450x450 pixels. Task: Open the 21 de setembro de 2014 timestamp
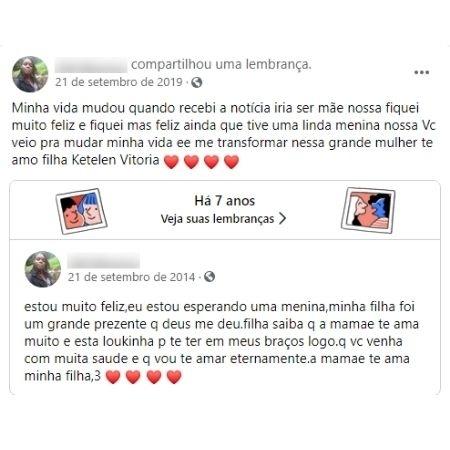[131, 277]
